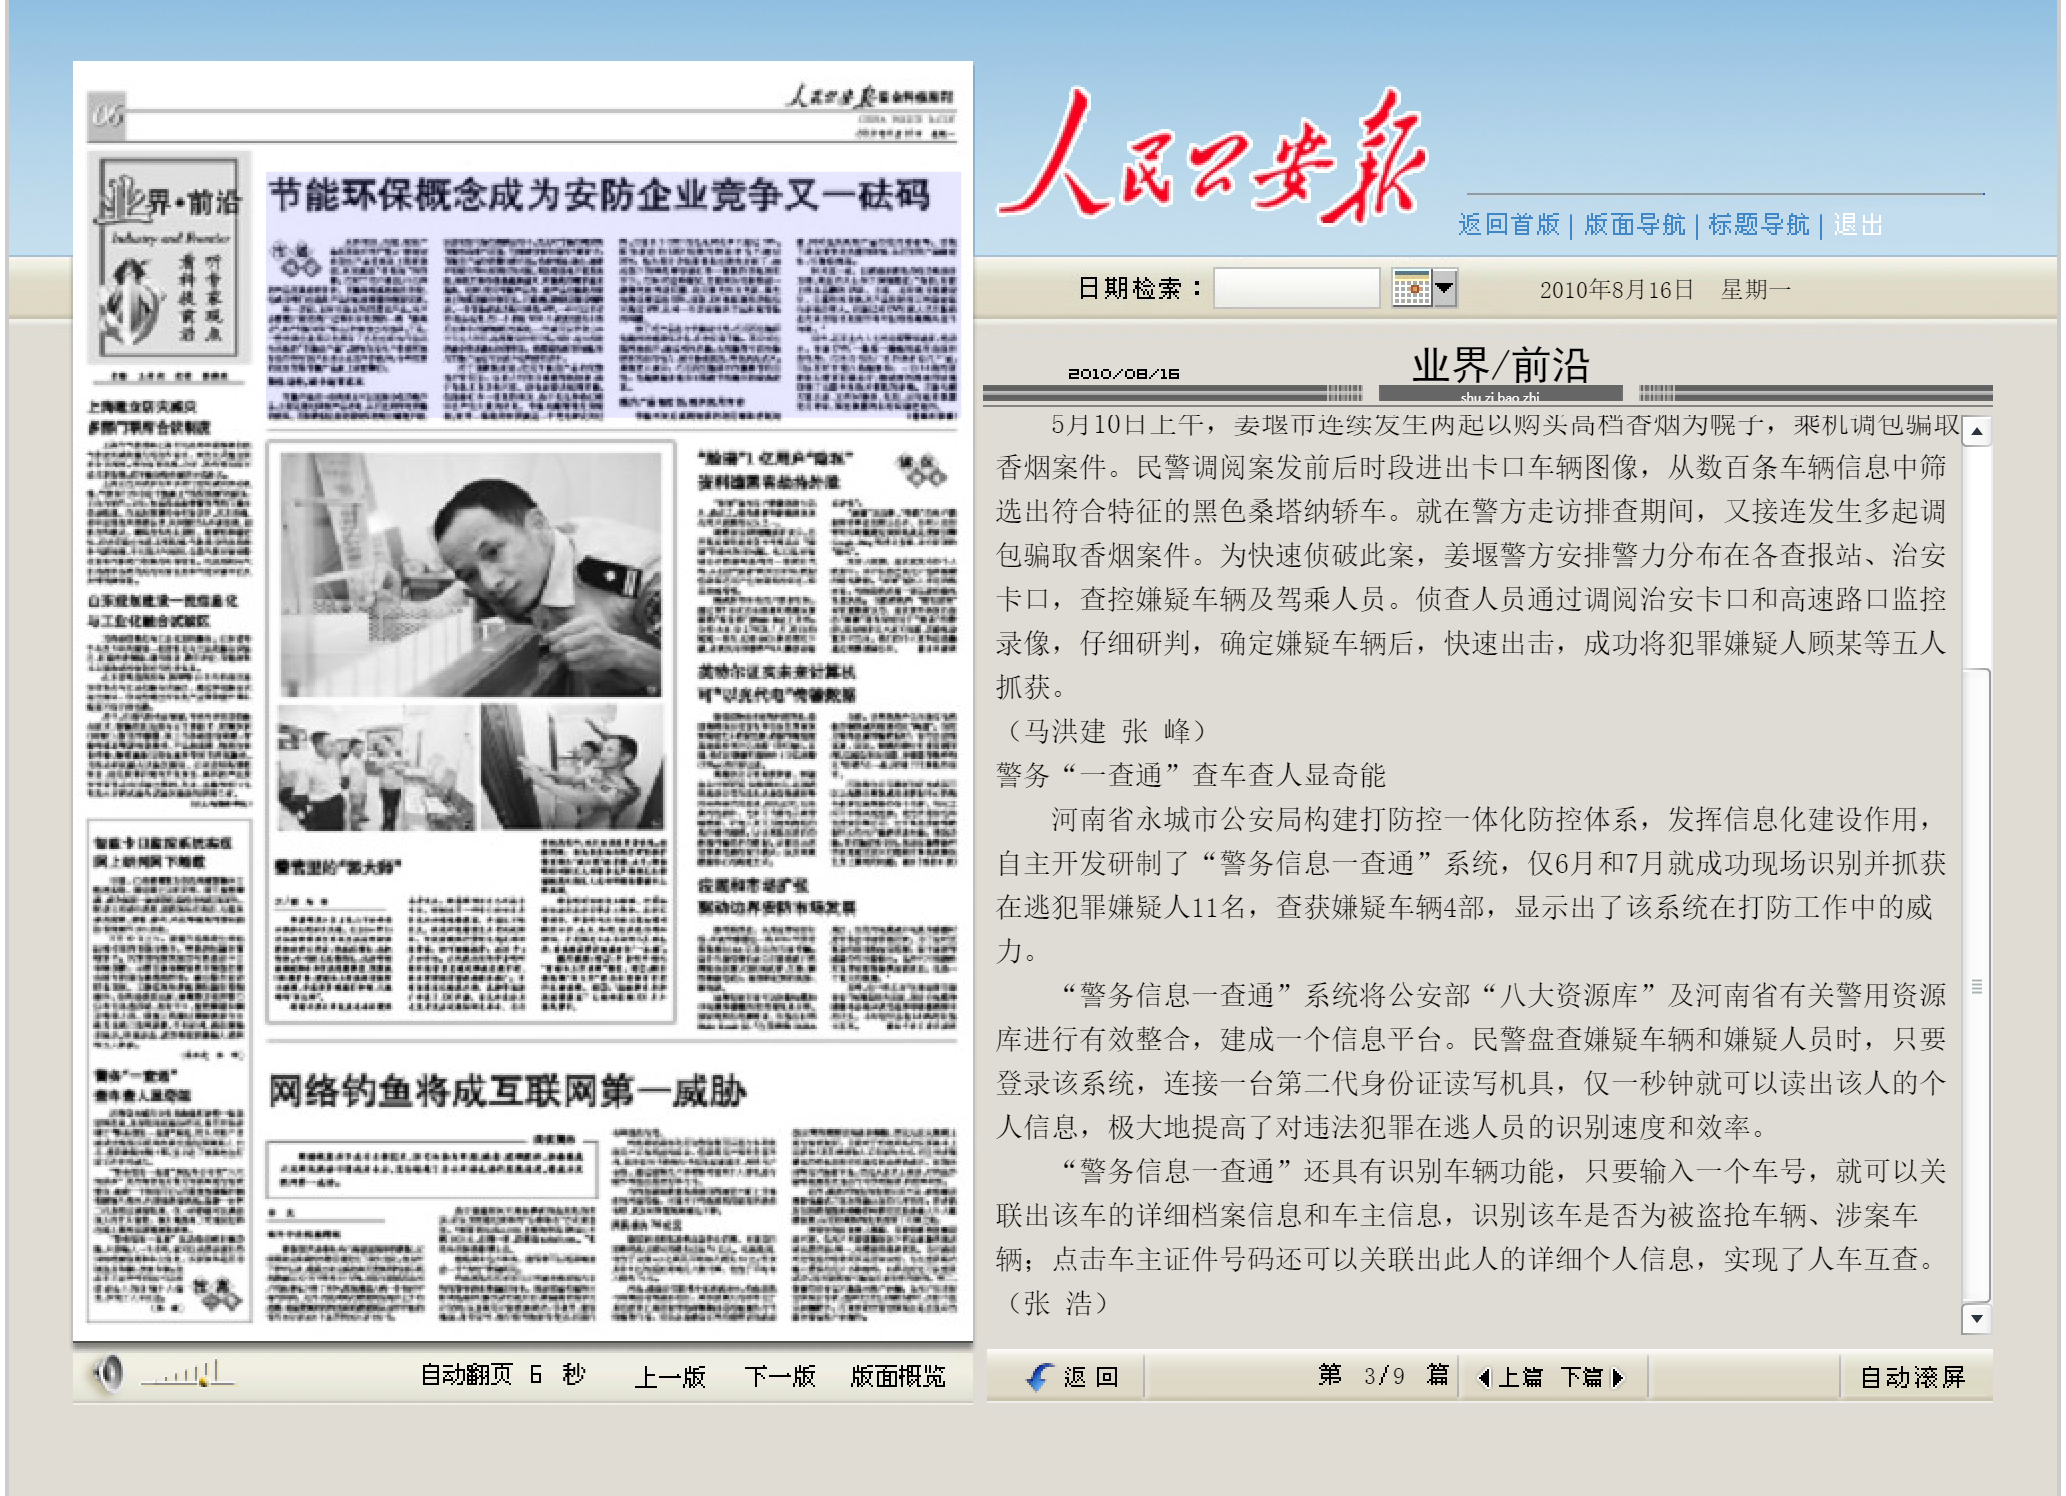Open 版面概览 page overview
Screen dimensions: 2066x1496
(898, 1377)
